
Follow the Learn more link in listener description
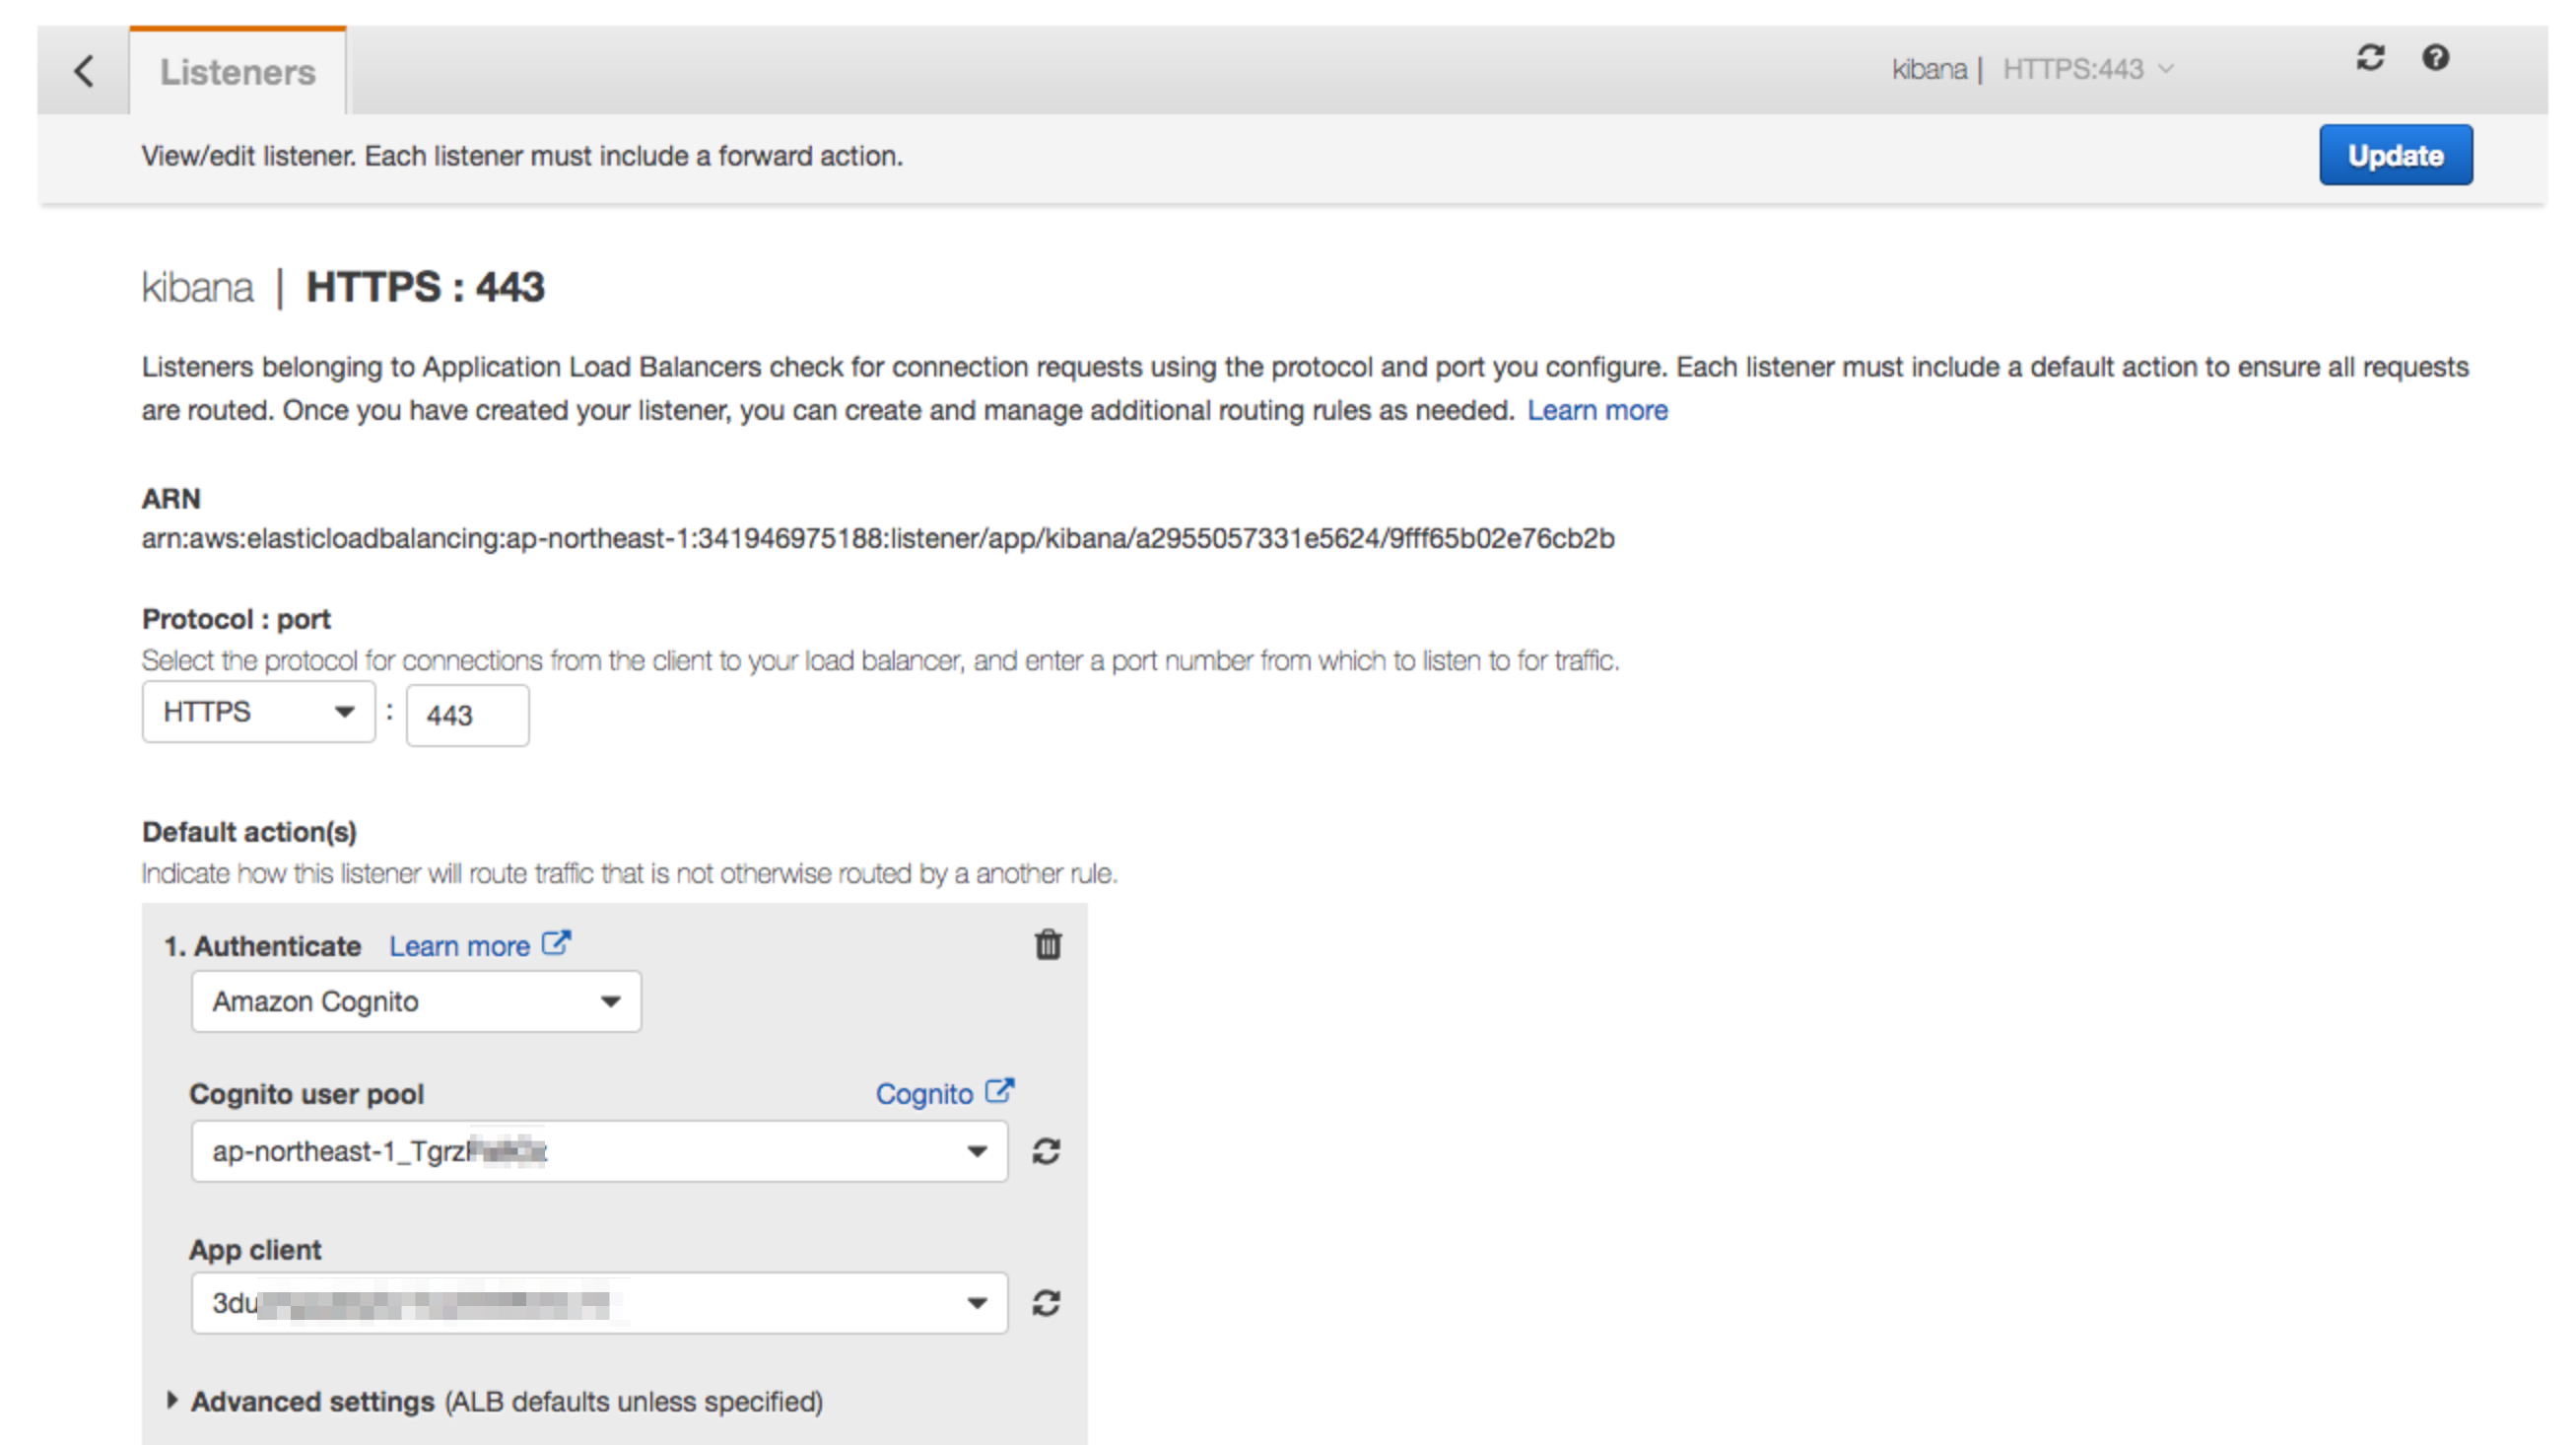pos(1597,411)
